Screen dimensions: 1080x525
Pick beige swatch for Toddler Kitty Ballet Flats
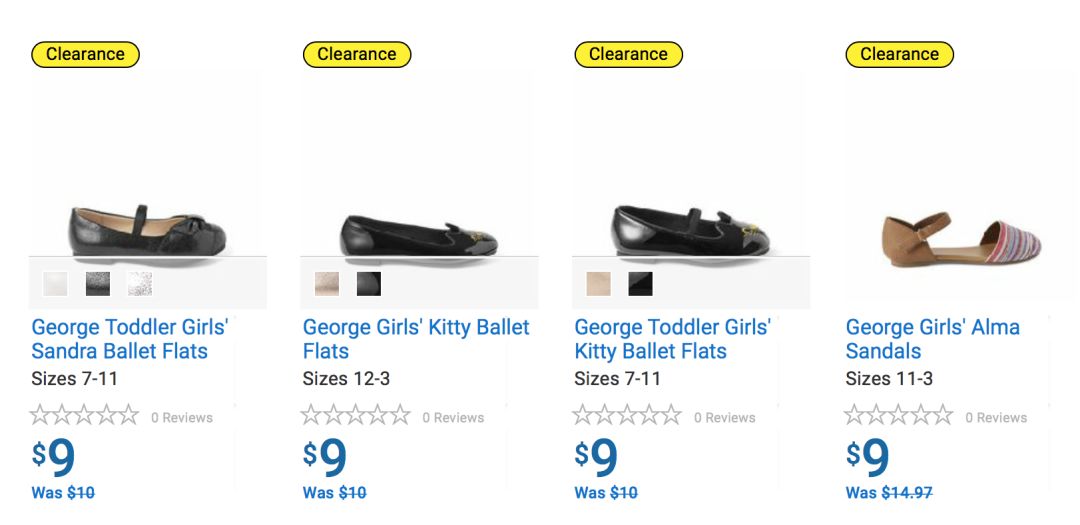[598, 284]
